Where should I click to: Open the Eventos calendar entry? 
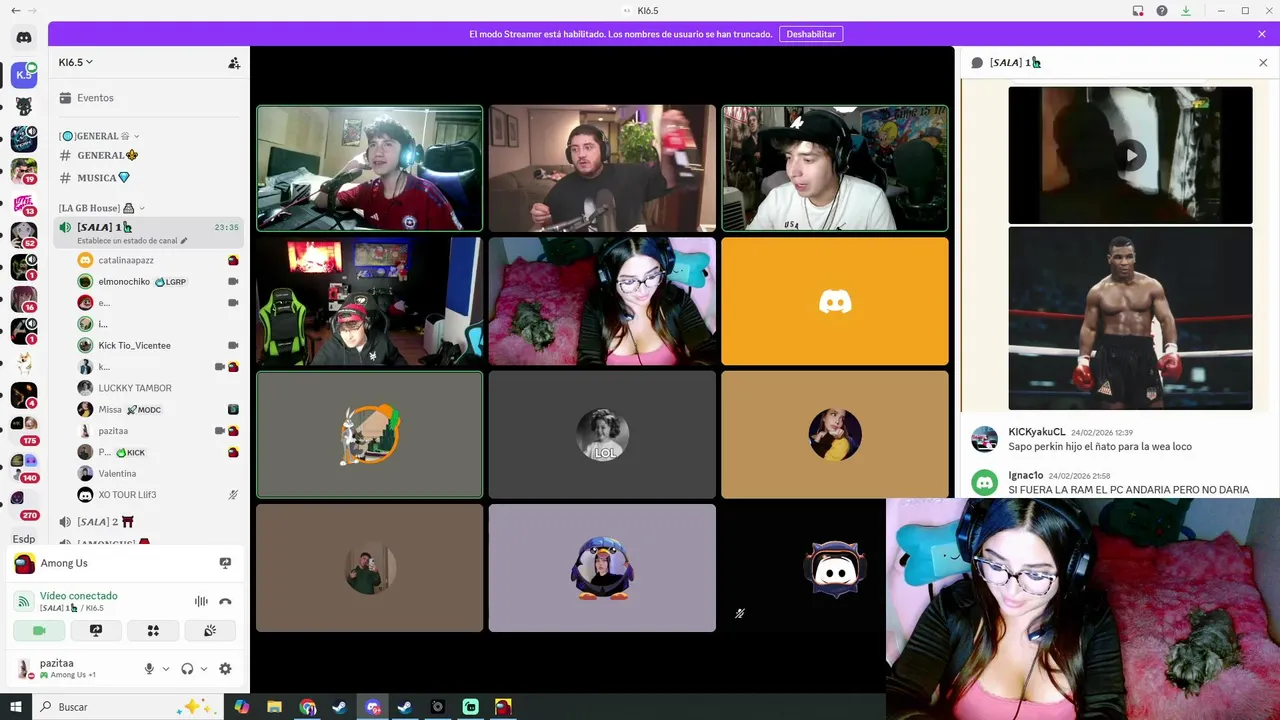pos(150,98)
